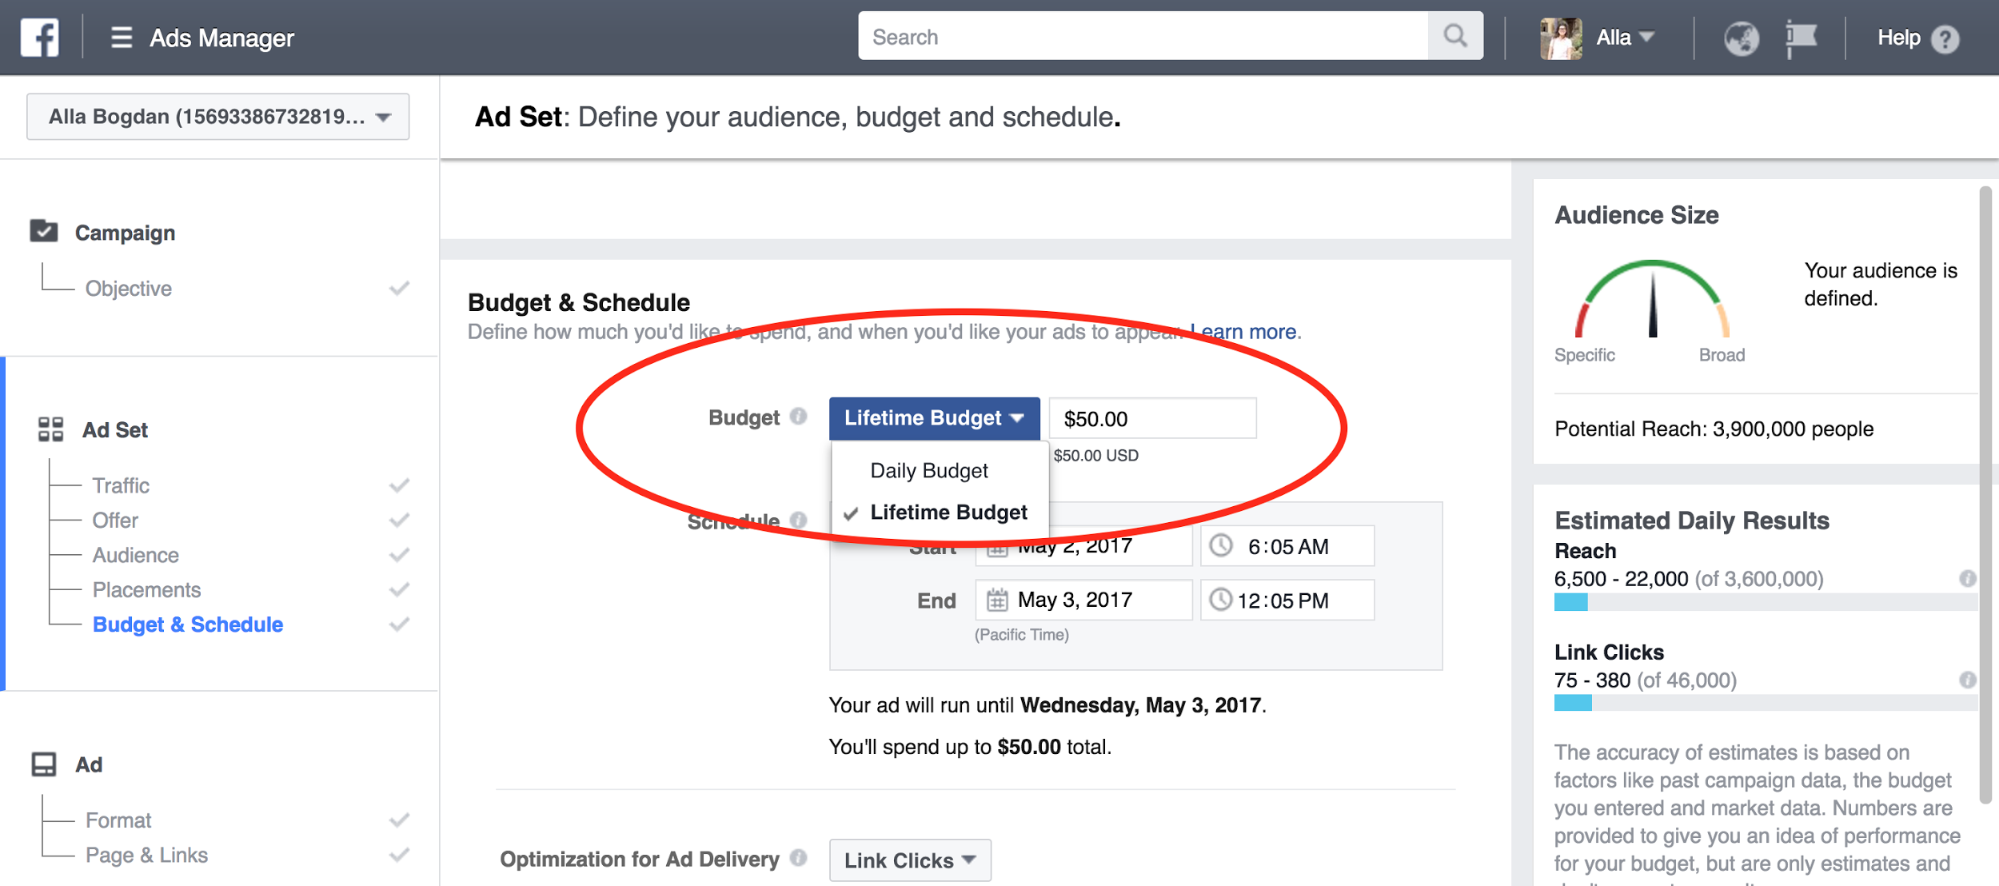Click the $50.00 USD label
This screenshot has height=886, width=1999.
click(1096, 455)
